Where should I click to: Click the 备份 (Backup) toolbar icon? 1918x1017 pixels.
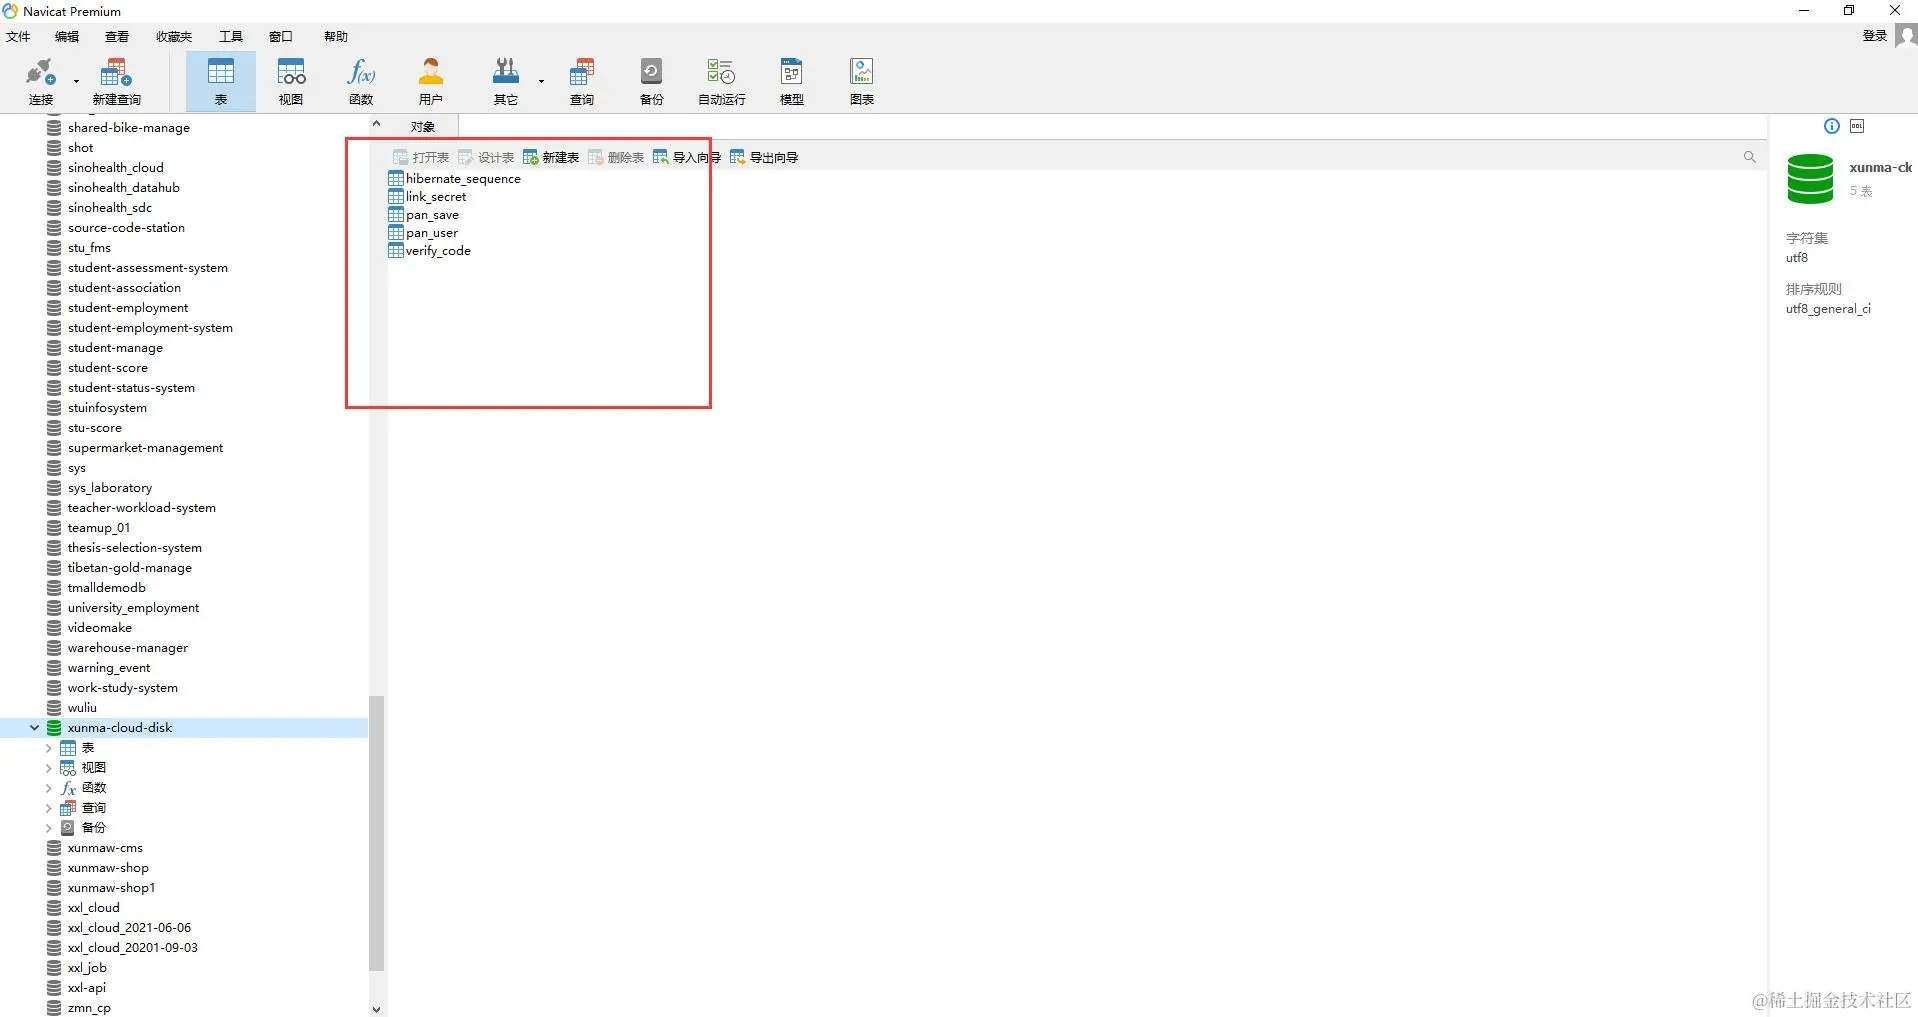click(652, 81)
